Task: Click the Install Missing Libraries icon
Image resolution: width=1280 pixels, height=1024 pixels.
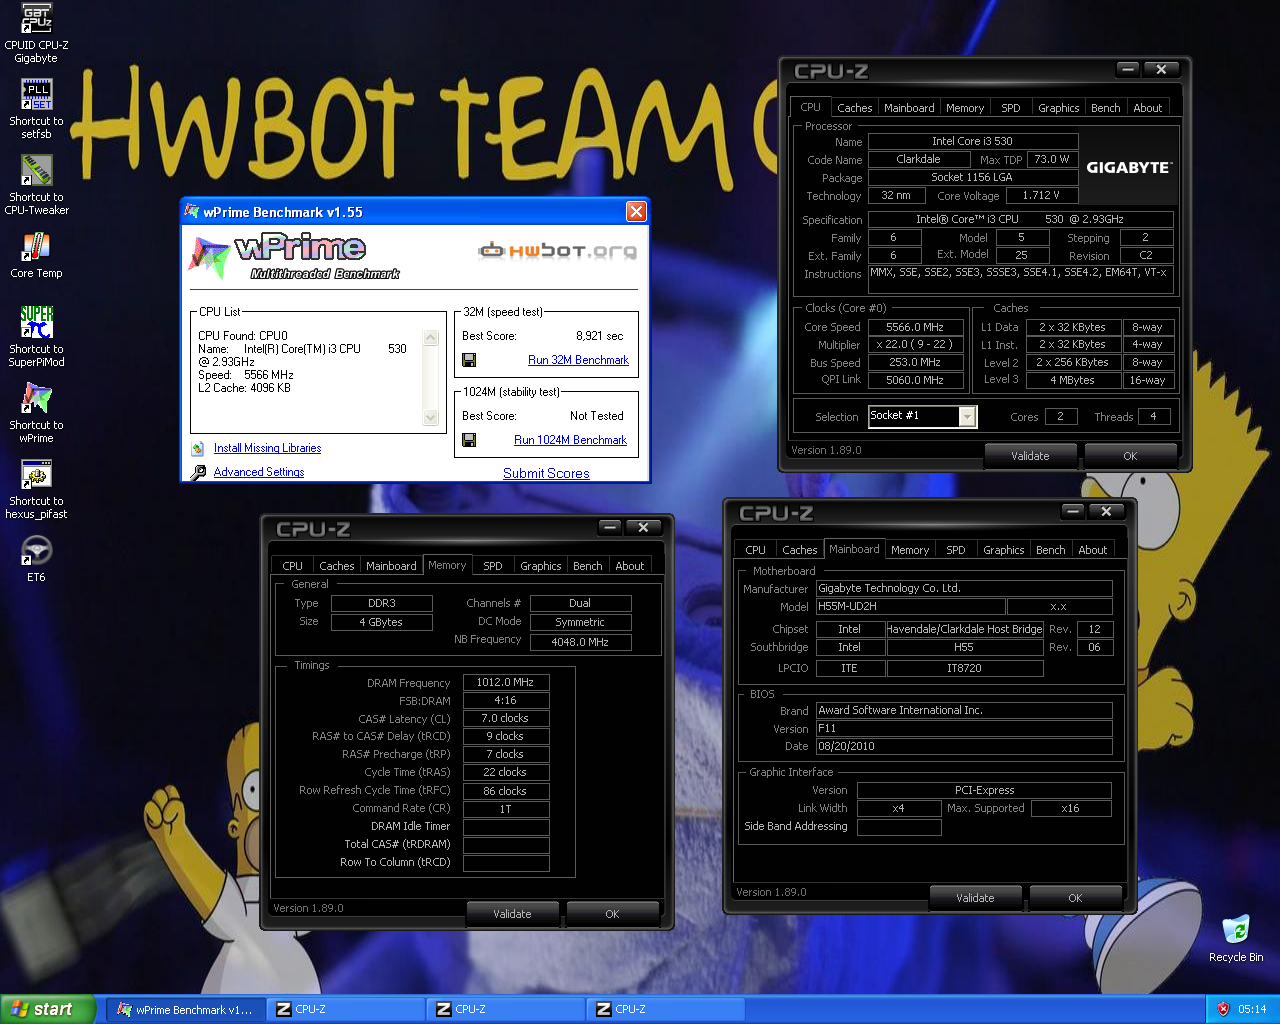Action: 197,448
